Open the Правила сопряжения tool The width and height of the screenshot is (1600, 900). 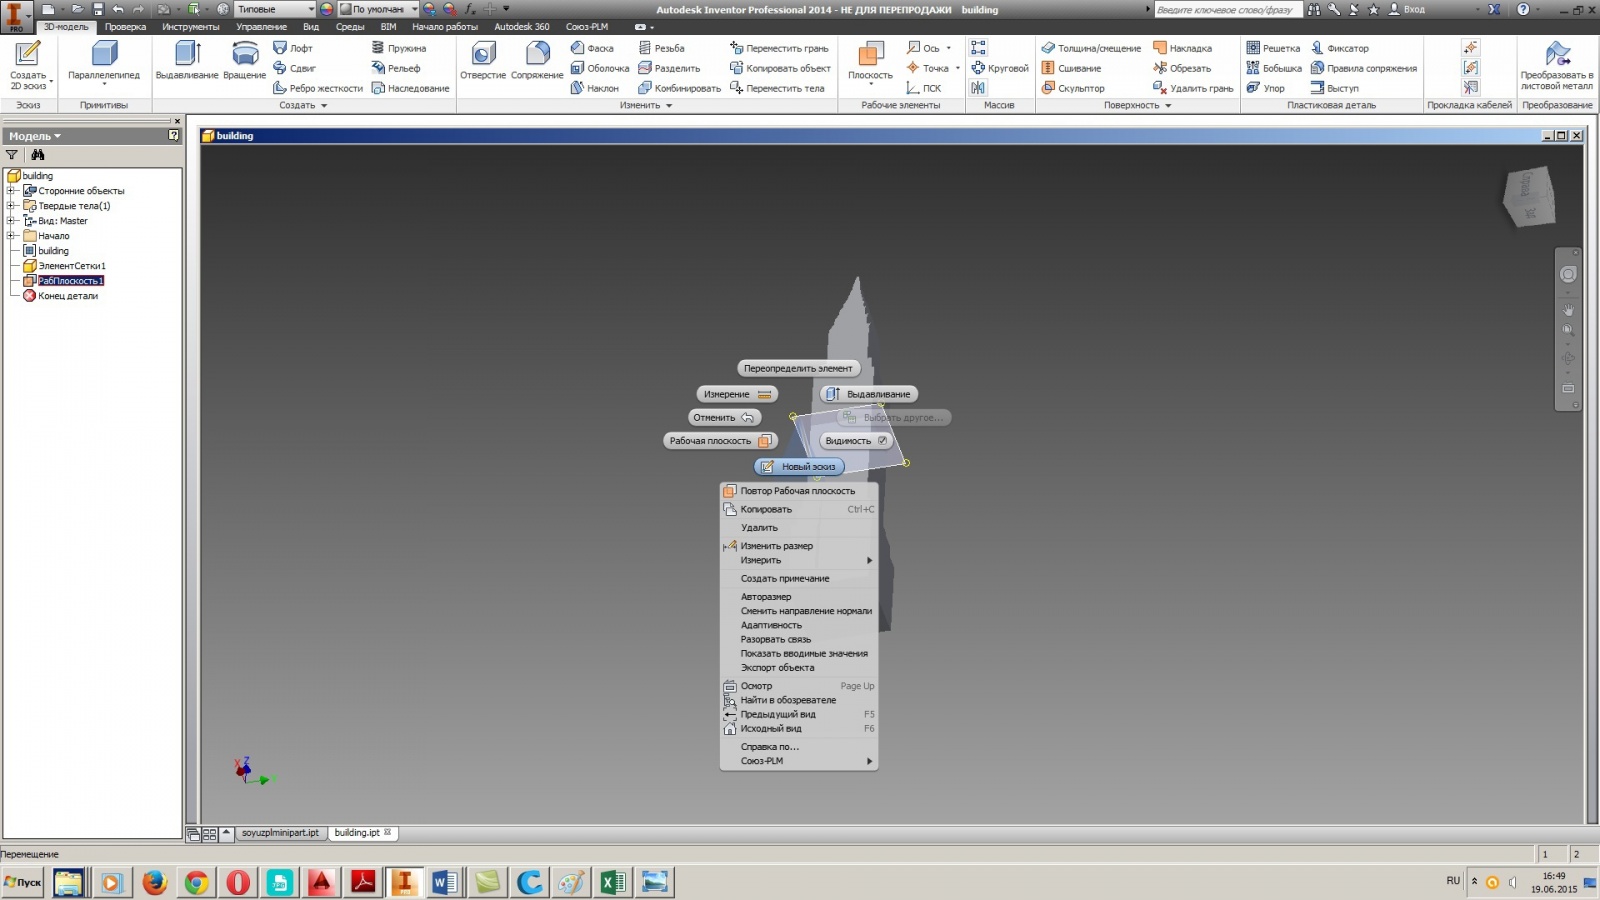click(1364, 68)
